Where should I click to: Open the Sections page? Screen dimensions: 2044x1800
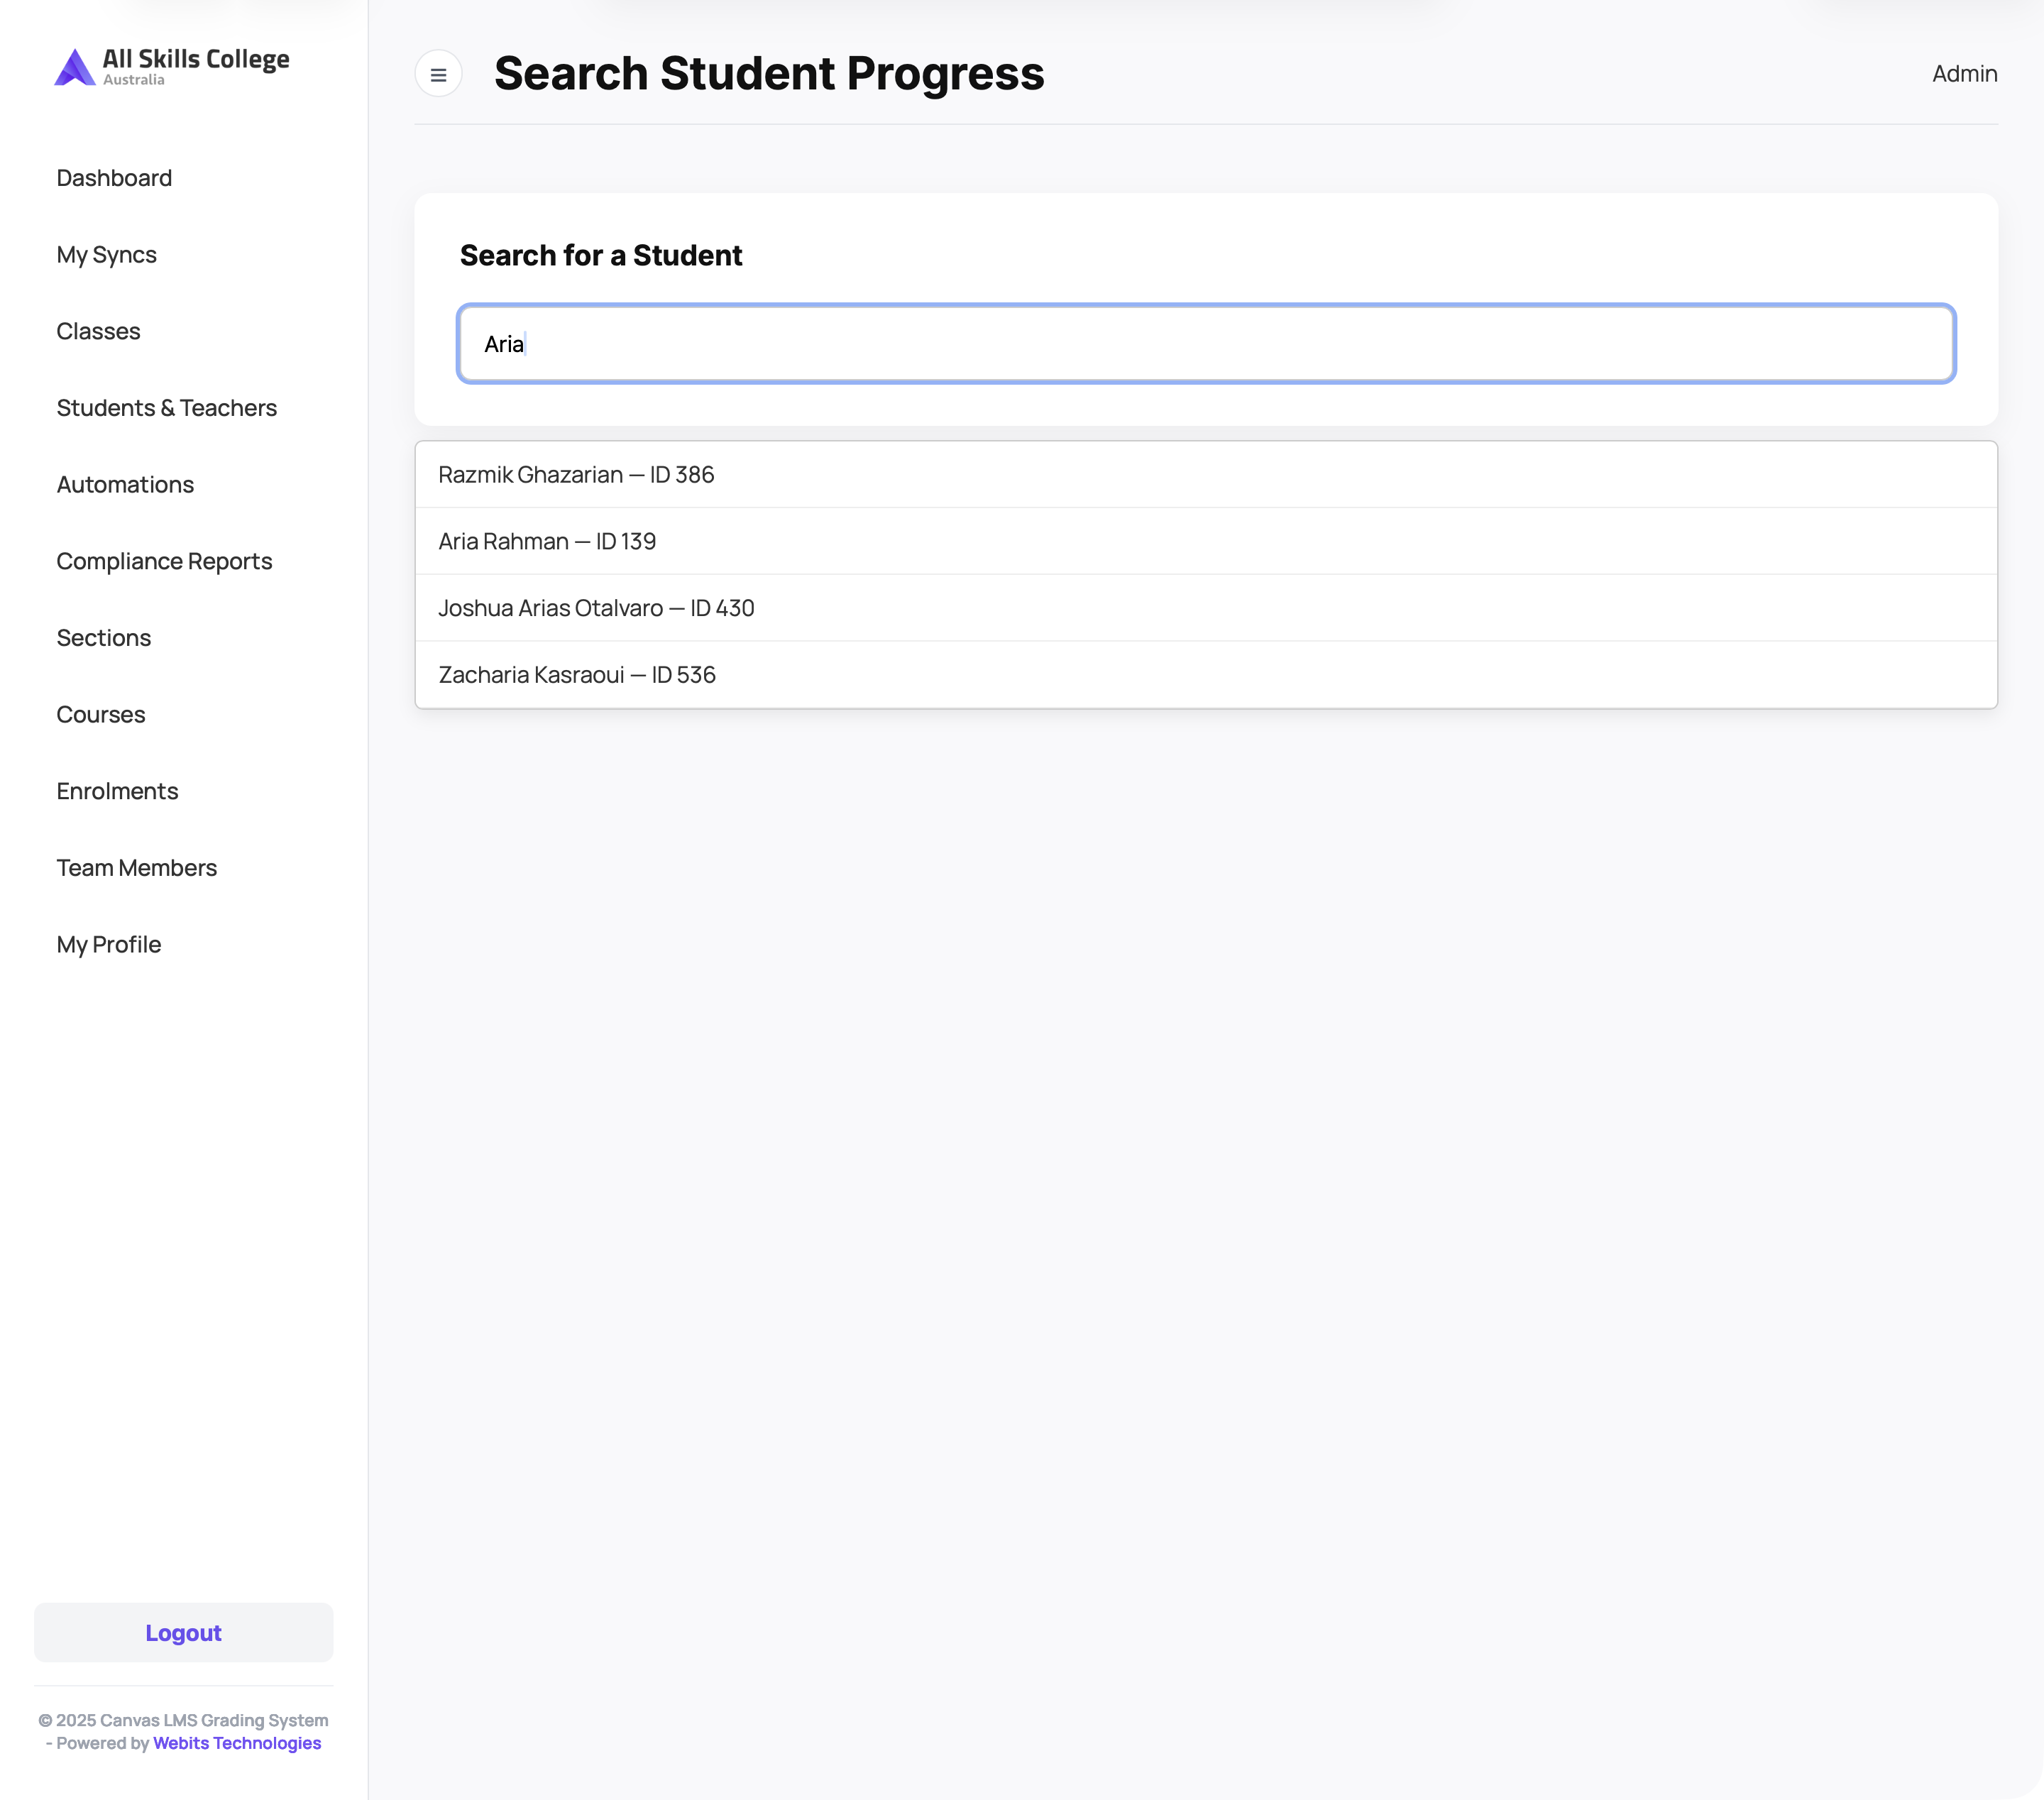[x=103, y=638]
